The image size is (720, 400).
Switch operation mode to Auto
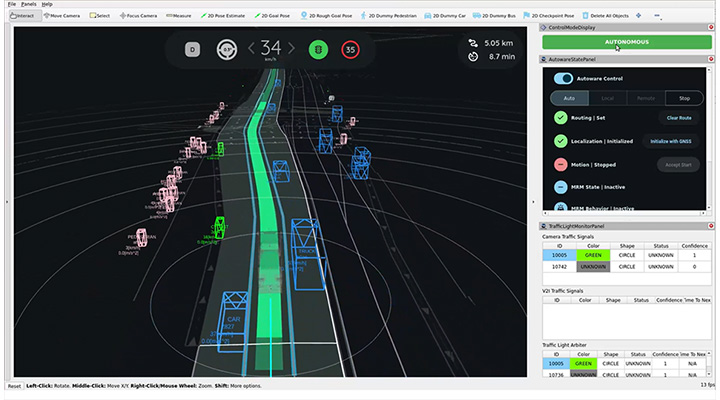pyautogui.click(x=569, y=98)
